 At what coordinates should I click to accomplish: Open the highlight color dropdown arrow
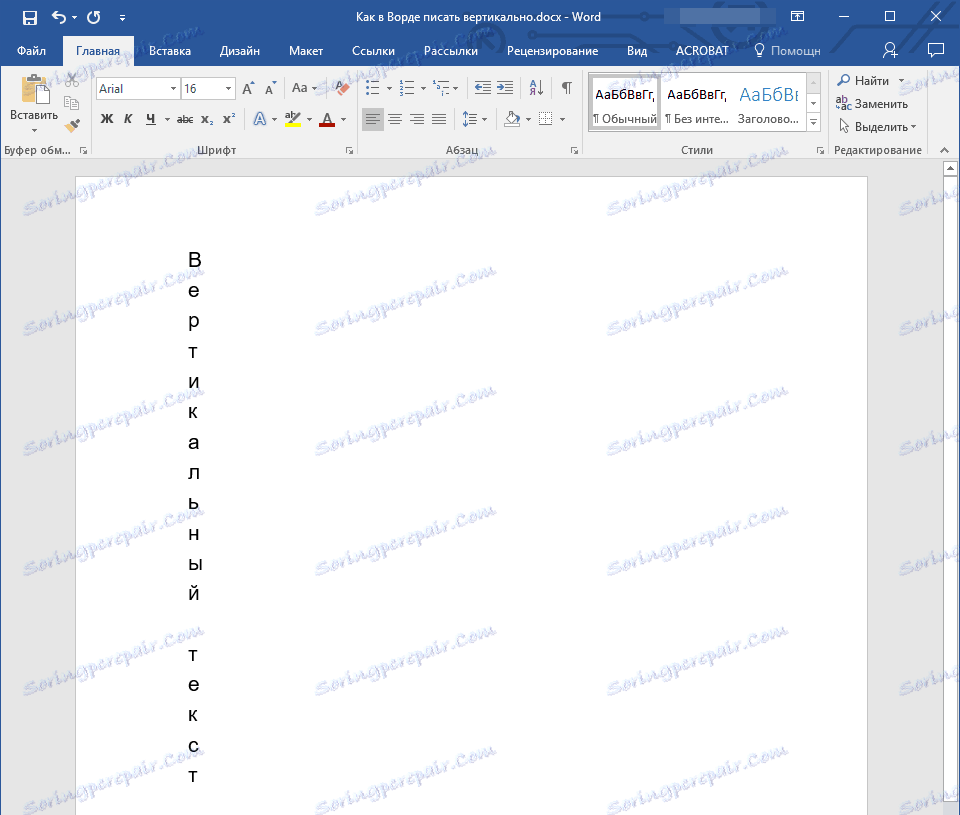(309, 119)
